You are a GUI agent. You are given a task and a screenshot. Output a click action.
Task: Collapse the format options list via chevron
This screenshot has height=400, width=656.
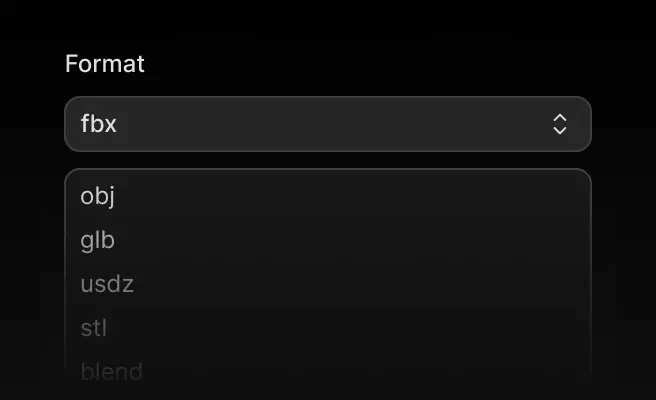pos(560,124)
